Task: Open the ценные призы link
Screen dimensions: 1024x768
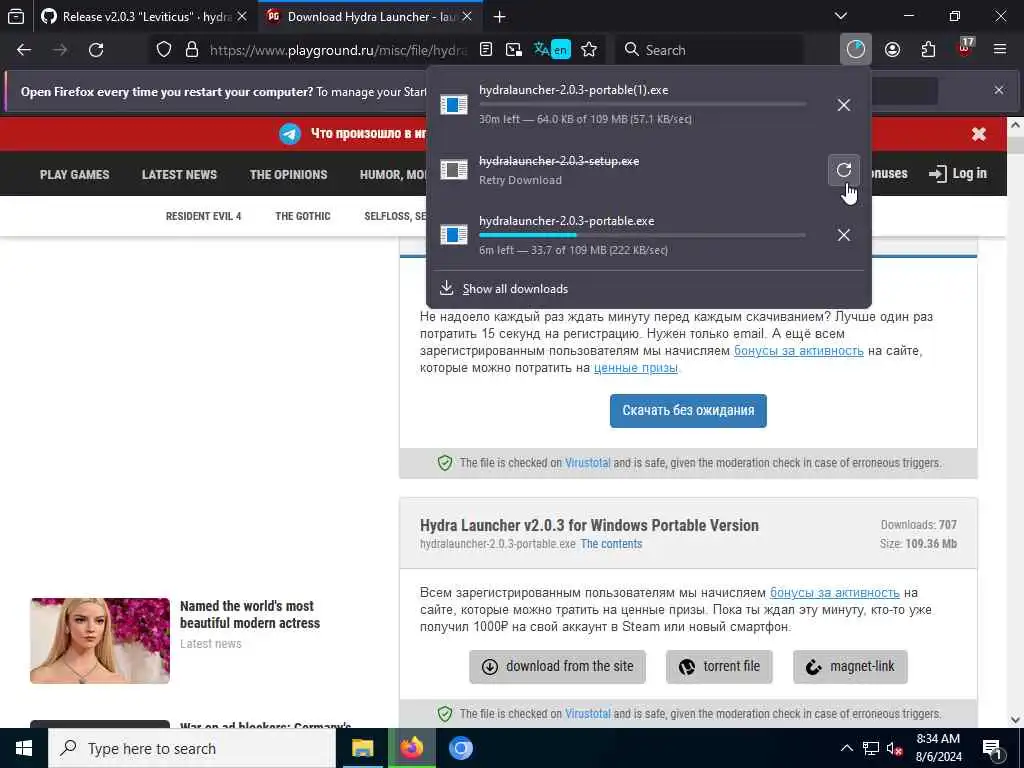Action: (x=635, y=368)
